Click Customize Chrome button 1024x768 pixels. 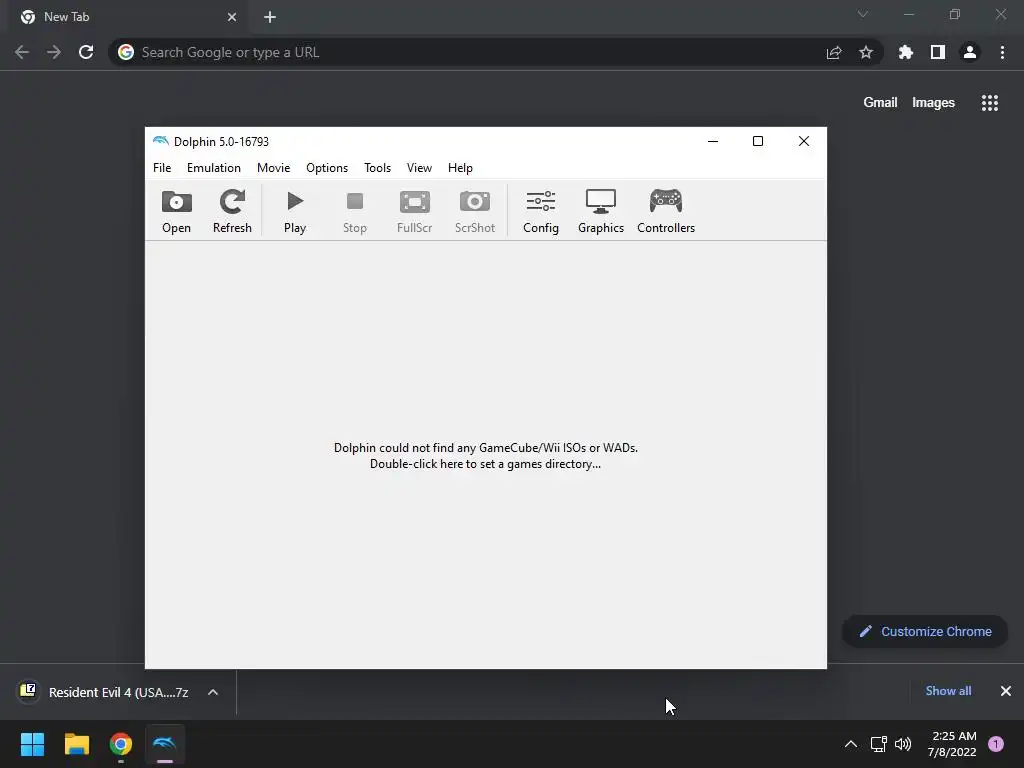(x=925, y=632)
